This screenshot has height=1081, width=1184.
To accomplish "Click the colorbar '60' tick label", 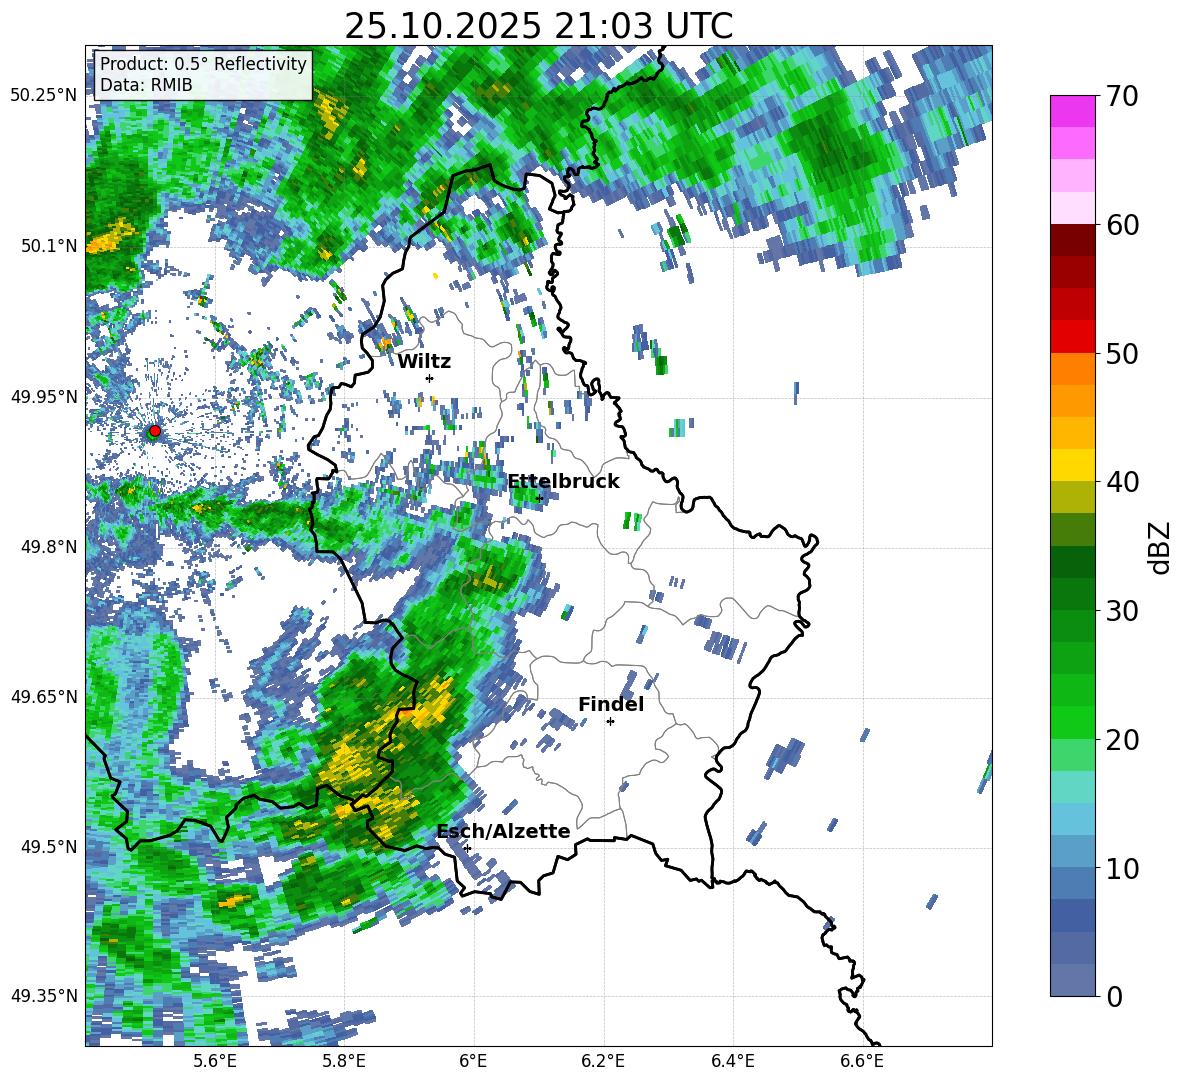I will click(x=1122, y=225).
